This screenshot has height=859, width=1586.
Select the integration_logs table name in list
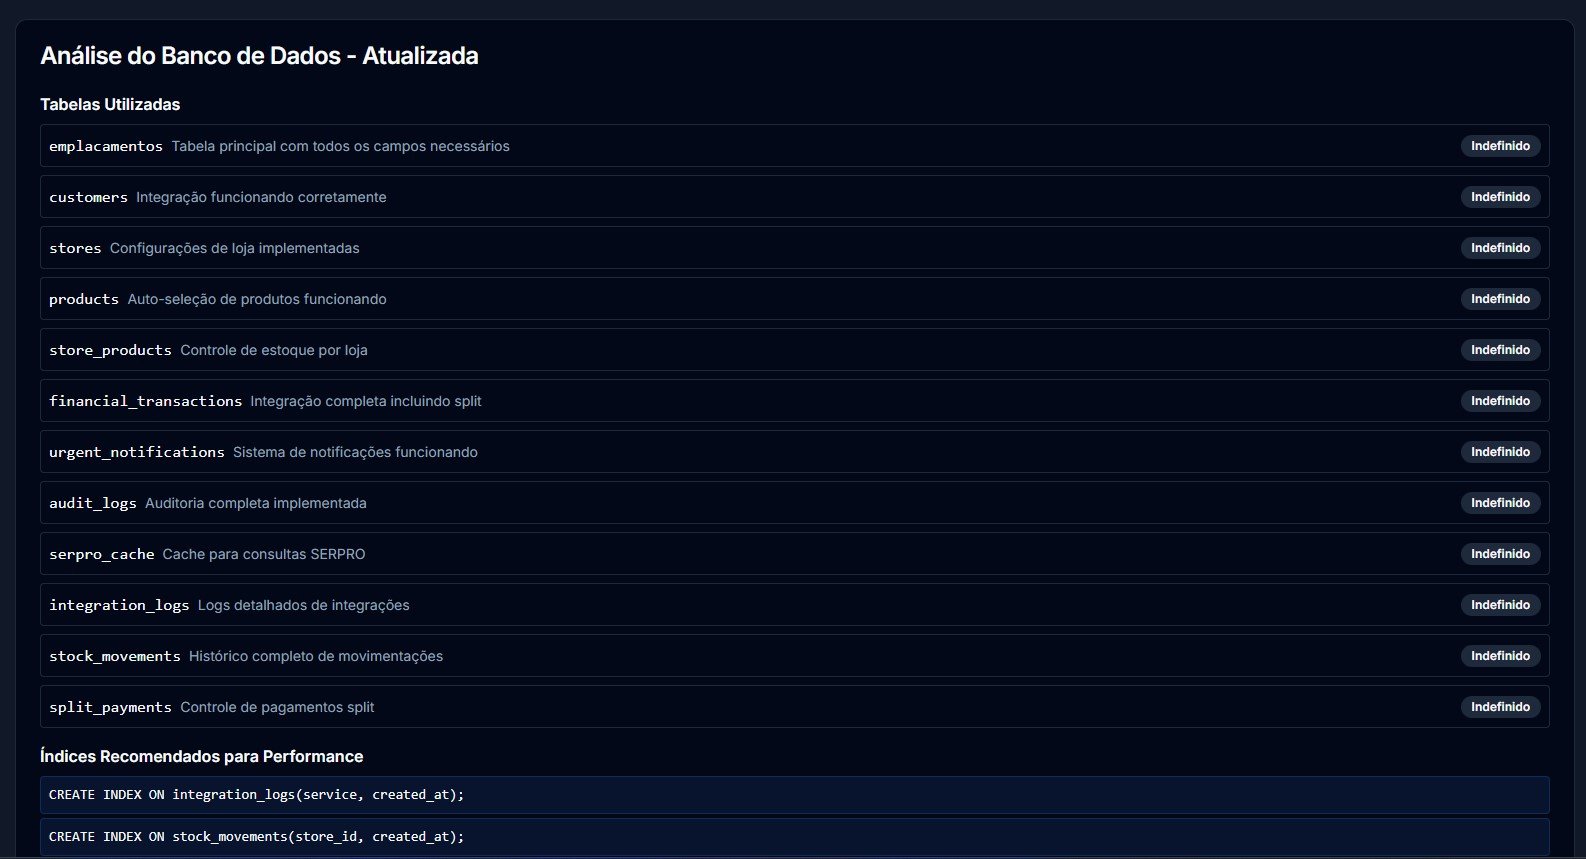point(119,605)
